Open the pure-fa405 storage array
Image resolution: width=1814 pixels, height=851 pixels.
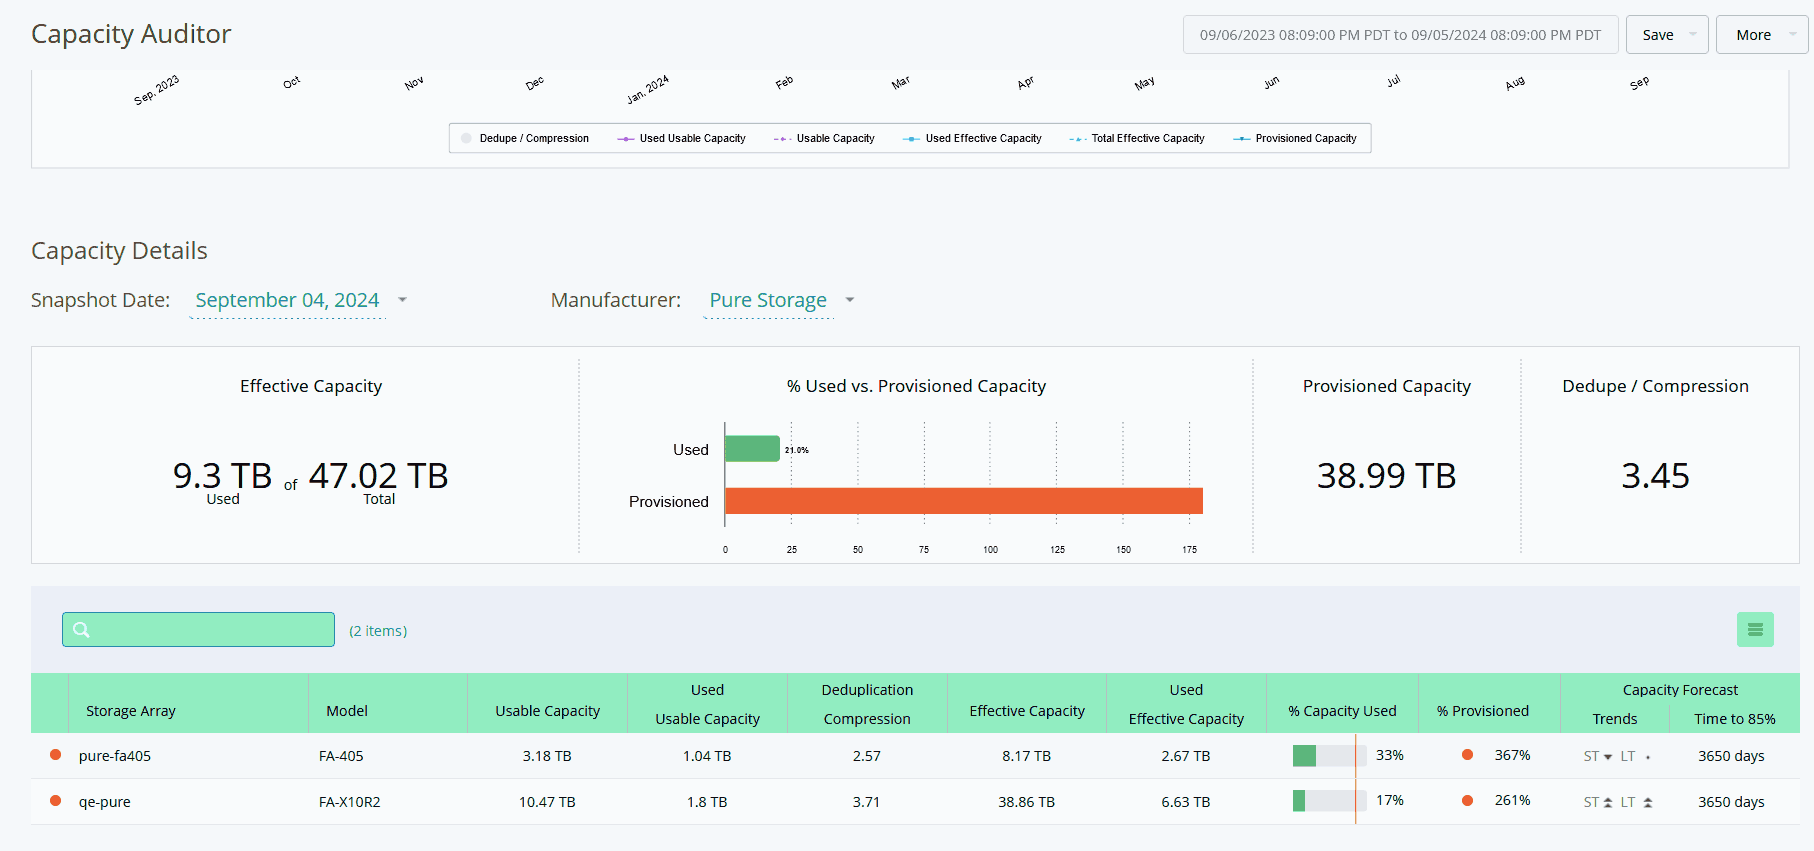point(115,756)
